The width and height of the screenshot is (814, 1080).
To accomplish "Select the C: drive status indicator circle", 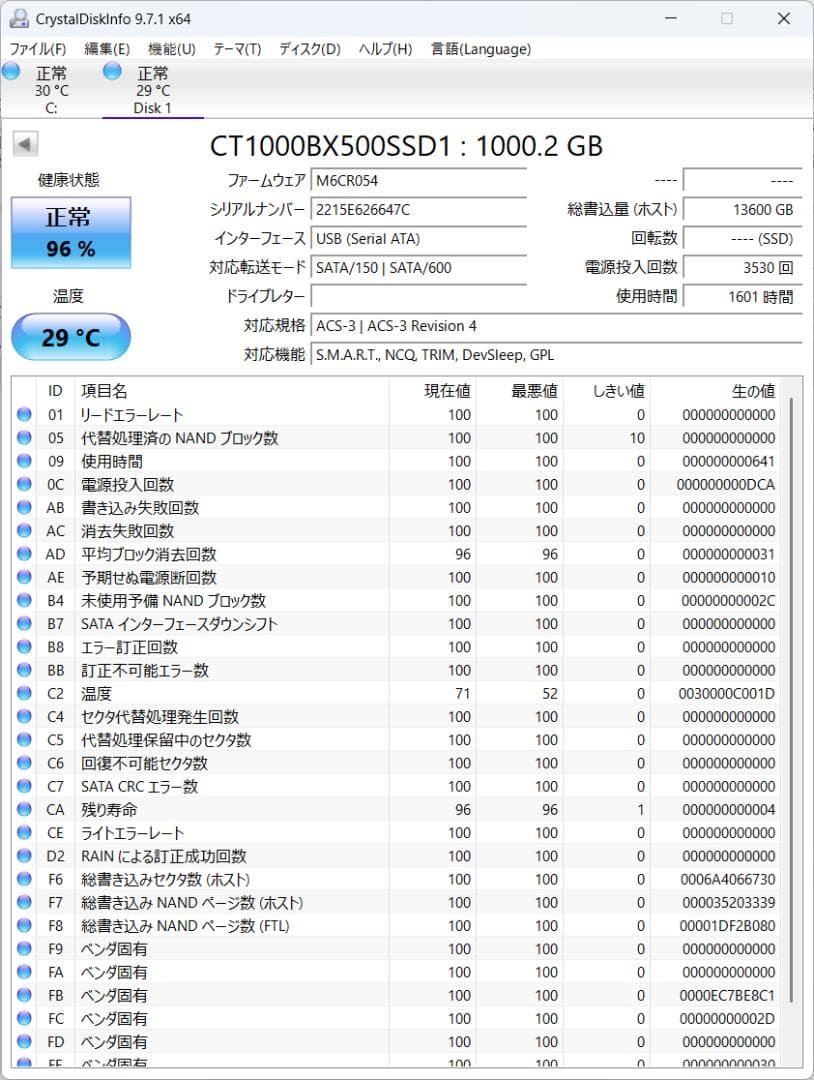I will tap(10, 71).
